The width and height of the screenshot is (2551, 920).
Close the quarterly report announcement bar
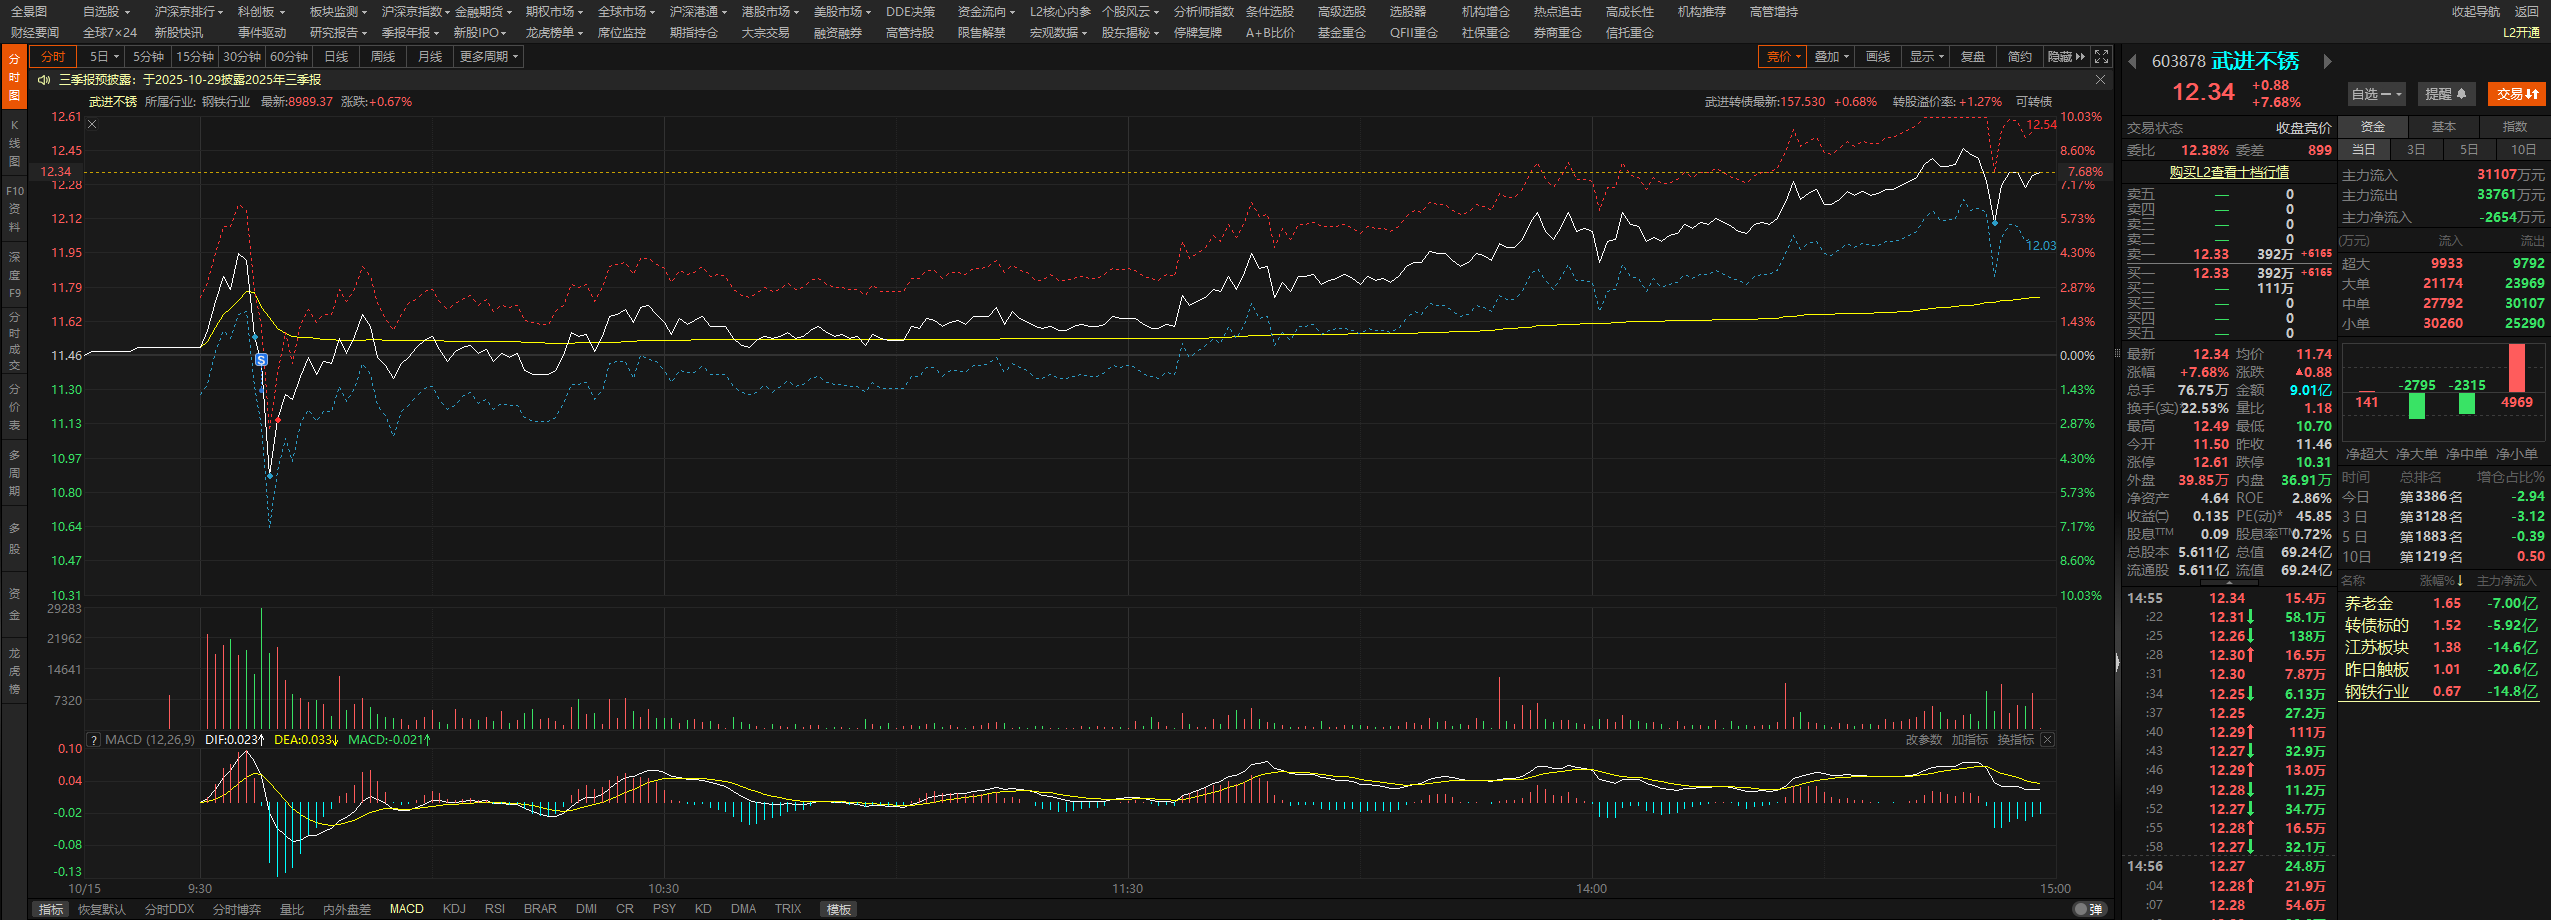tap(2100, 80)
